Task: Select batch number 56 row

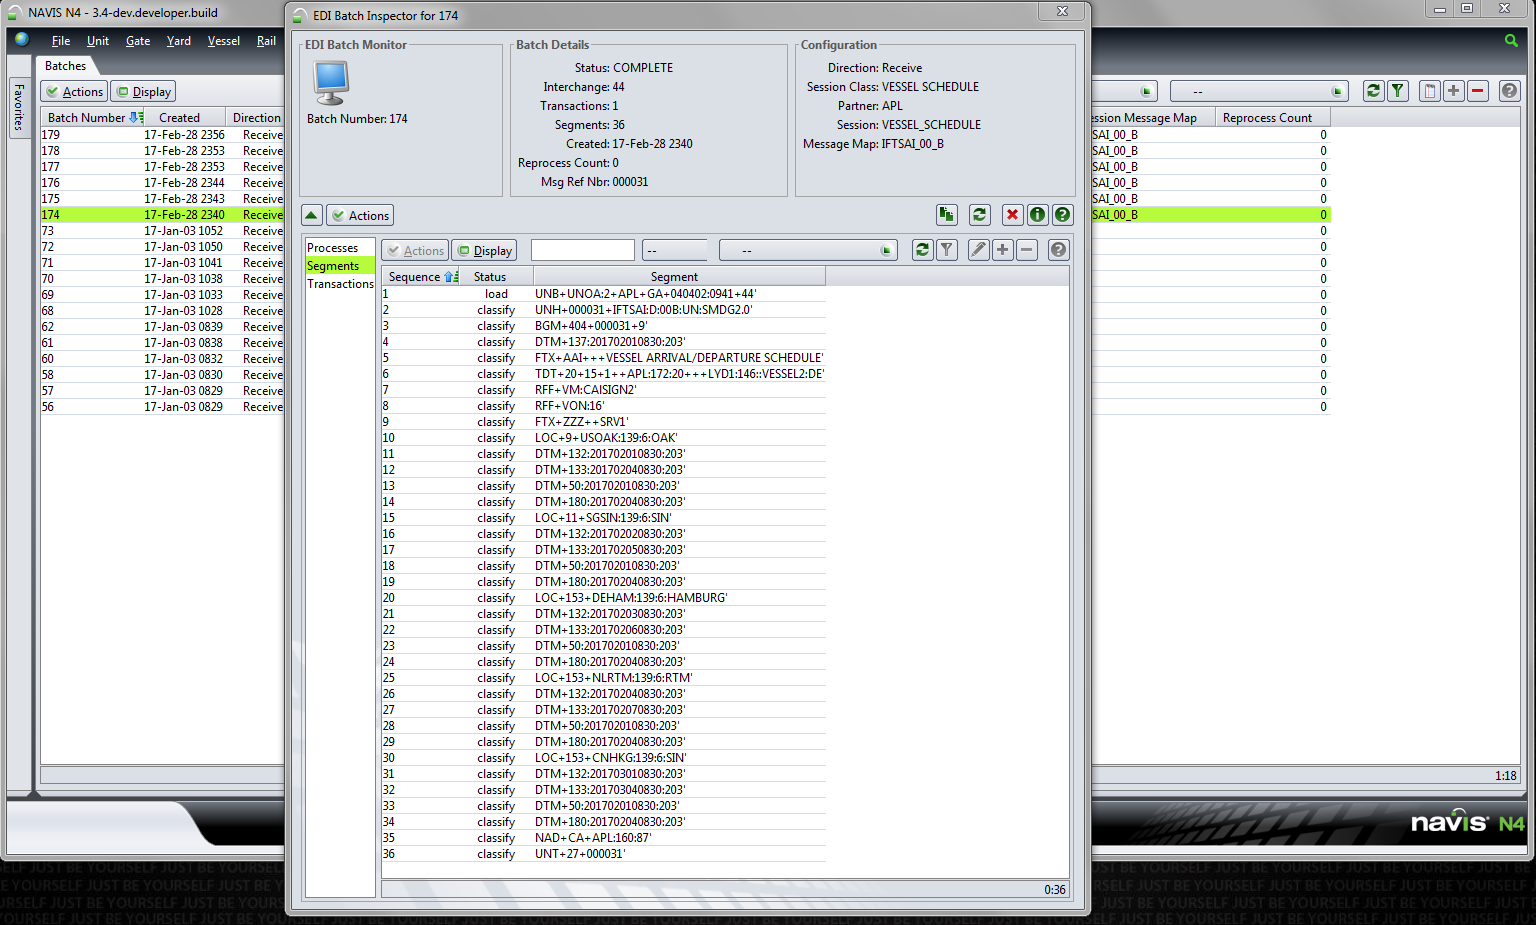Action: click(x=162, y=407)
